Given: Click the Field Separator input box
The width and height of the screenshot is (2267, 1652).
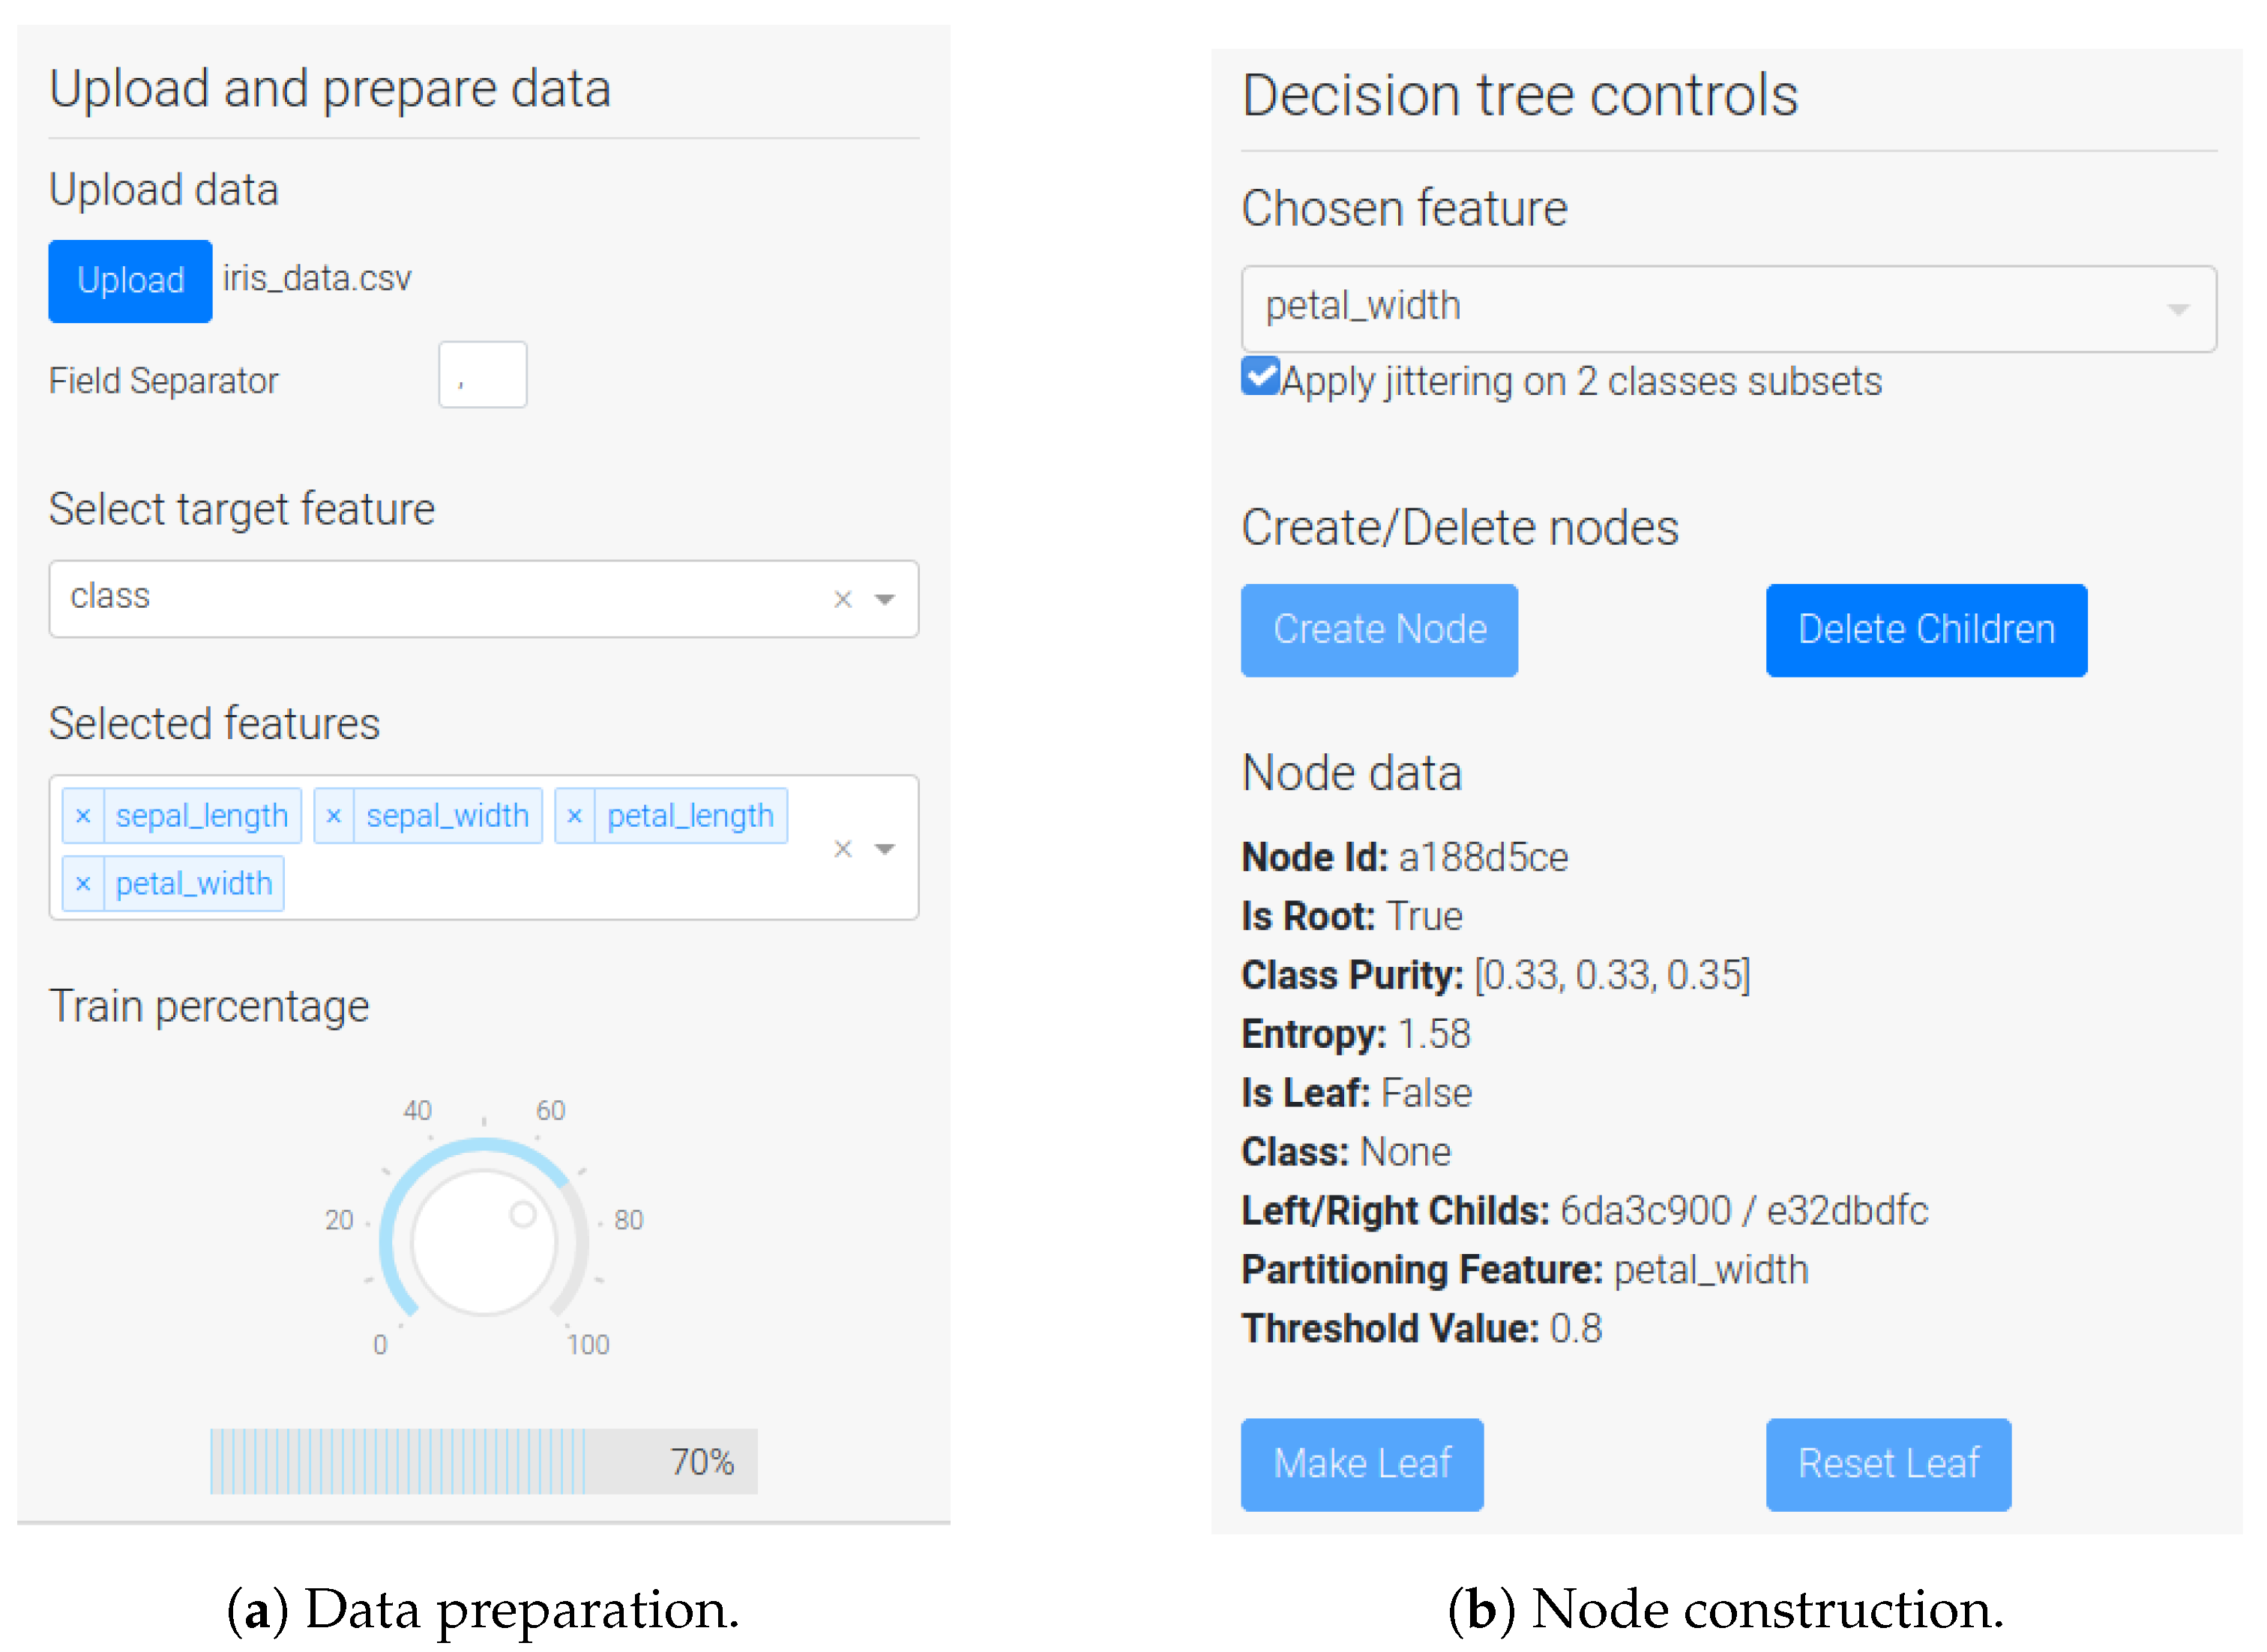Looking at the screenshot, I should click(482, 375).
